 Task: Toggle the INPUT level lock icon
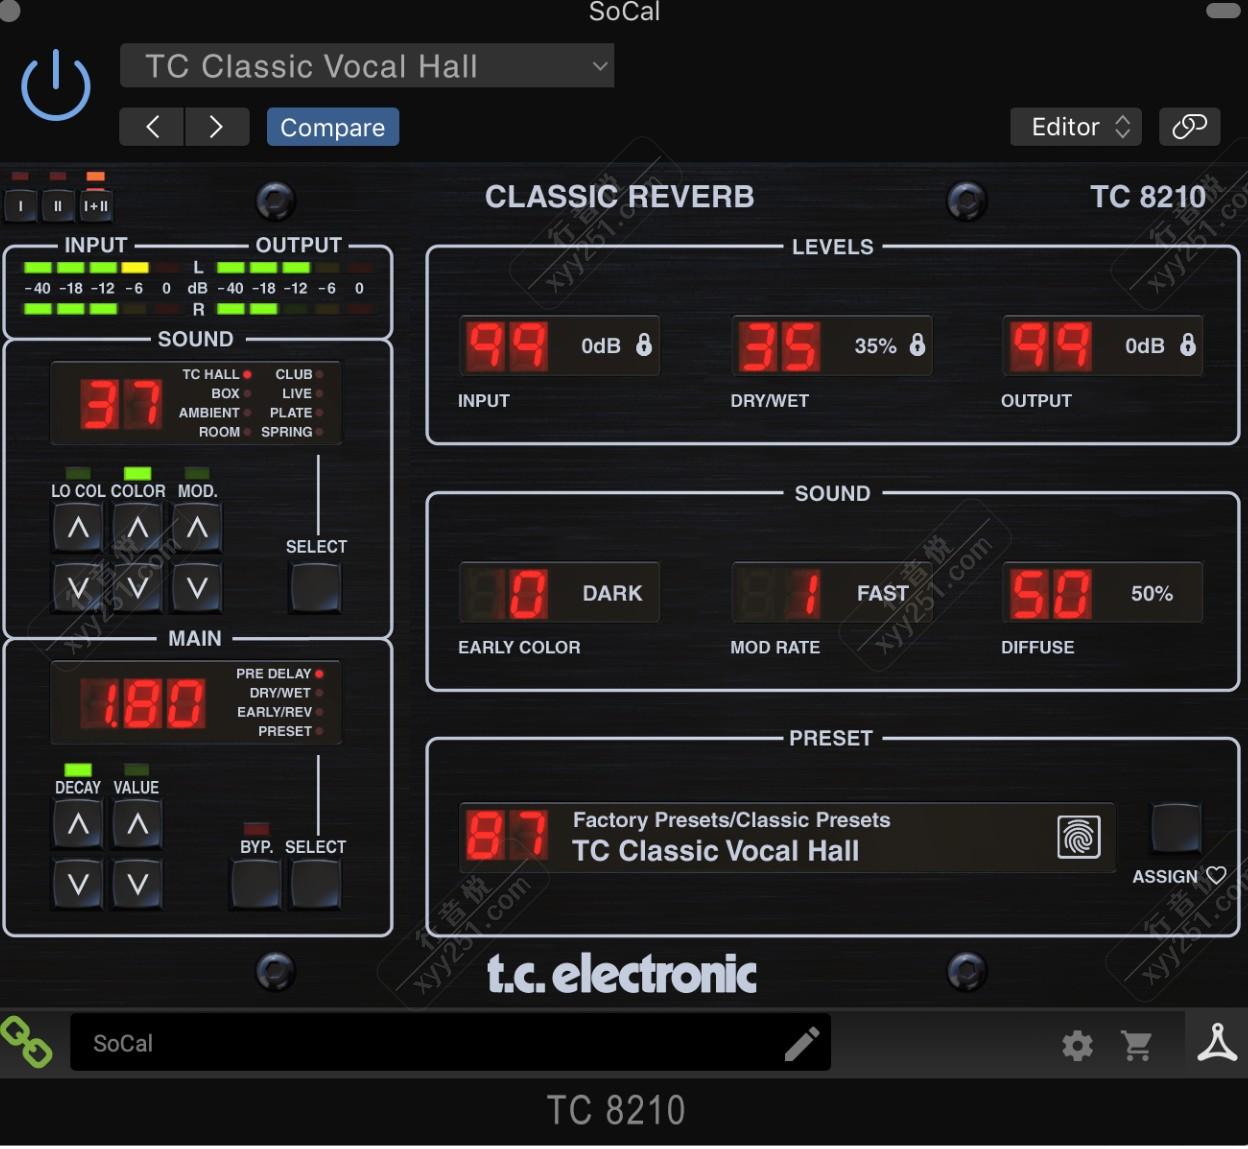[644, 345]
